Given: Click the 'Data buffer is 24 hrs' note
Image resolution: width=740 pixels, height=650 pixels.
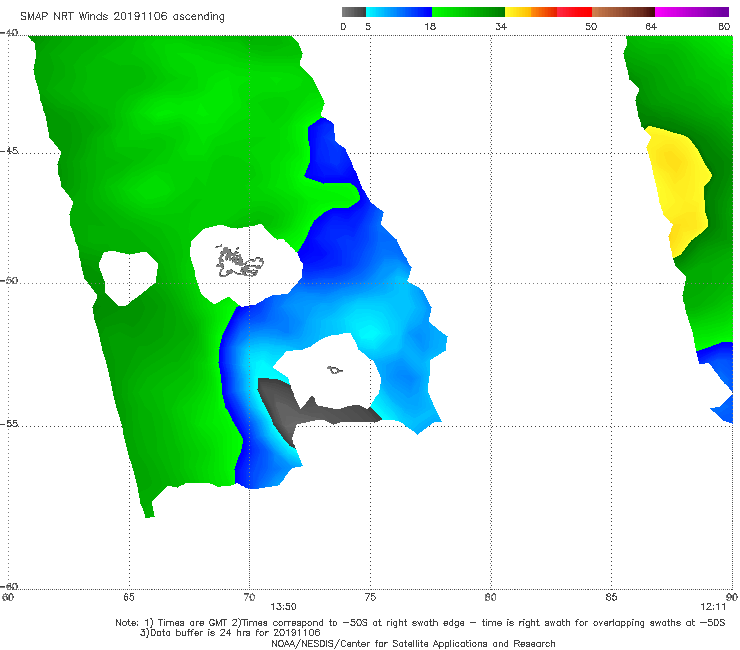Looking at the screenshot, I should coord(230,633).
